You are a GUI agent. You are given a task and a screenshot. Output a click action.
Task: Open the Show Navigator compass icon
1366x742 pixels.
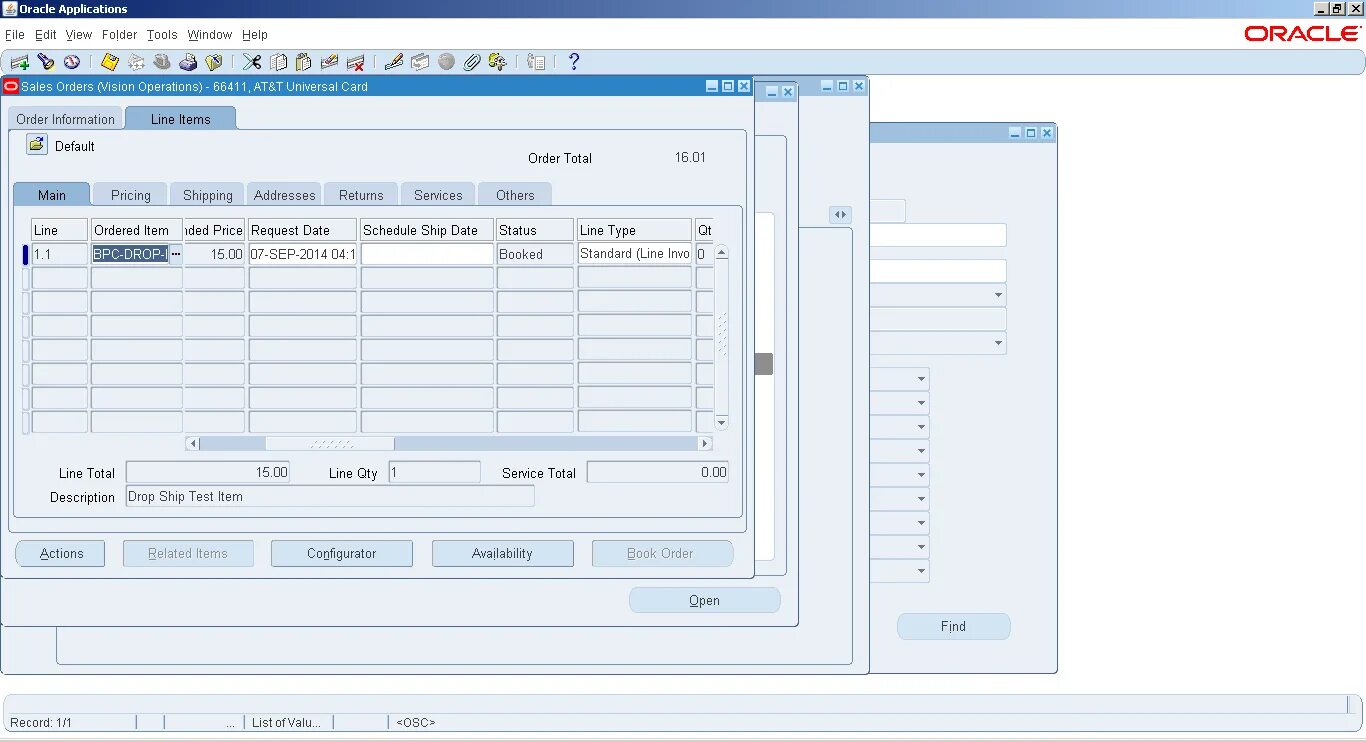point(71,62)
